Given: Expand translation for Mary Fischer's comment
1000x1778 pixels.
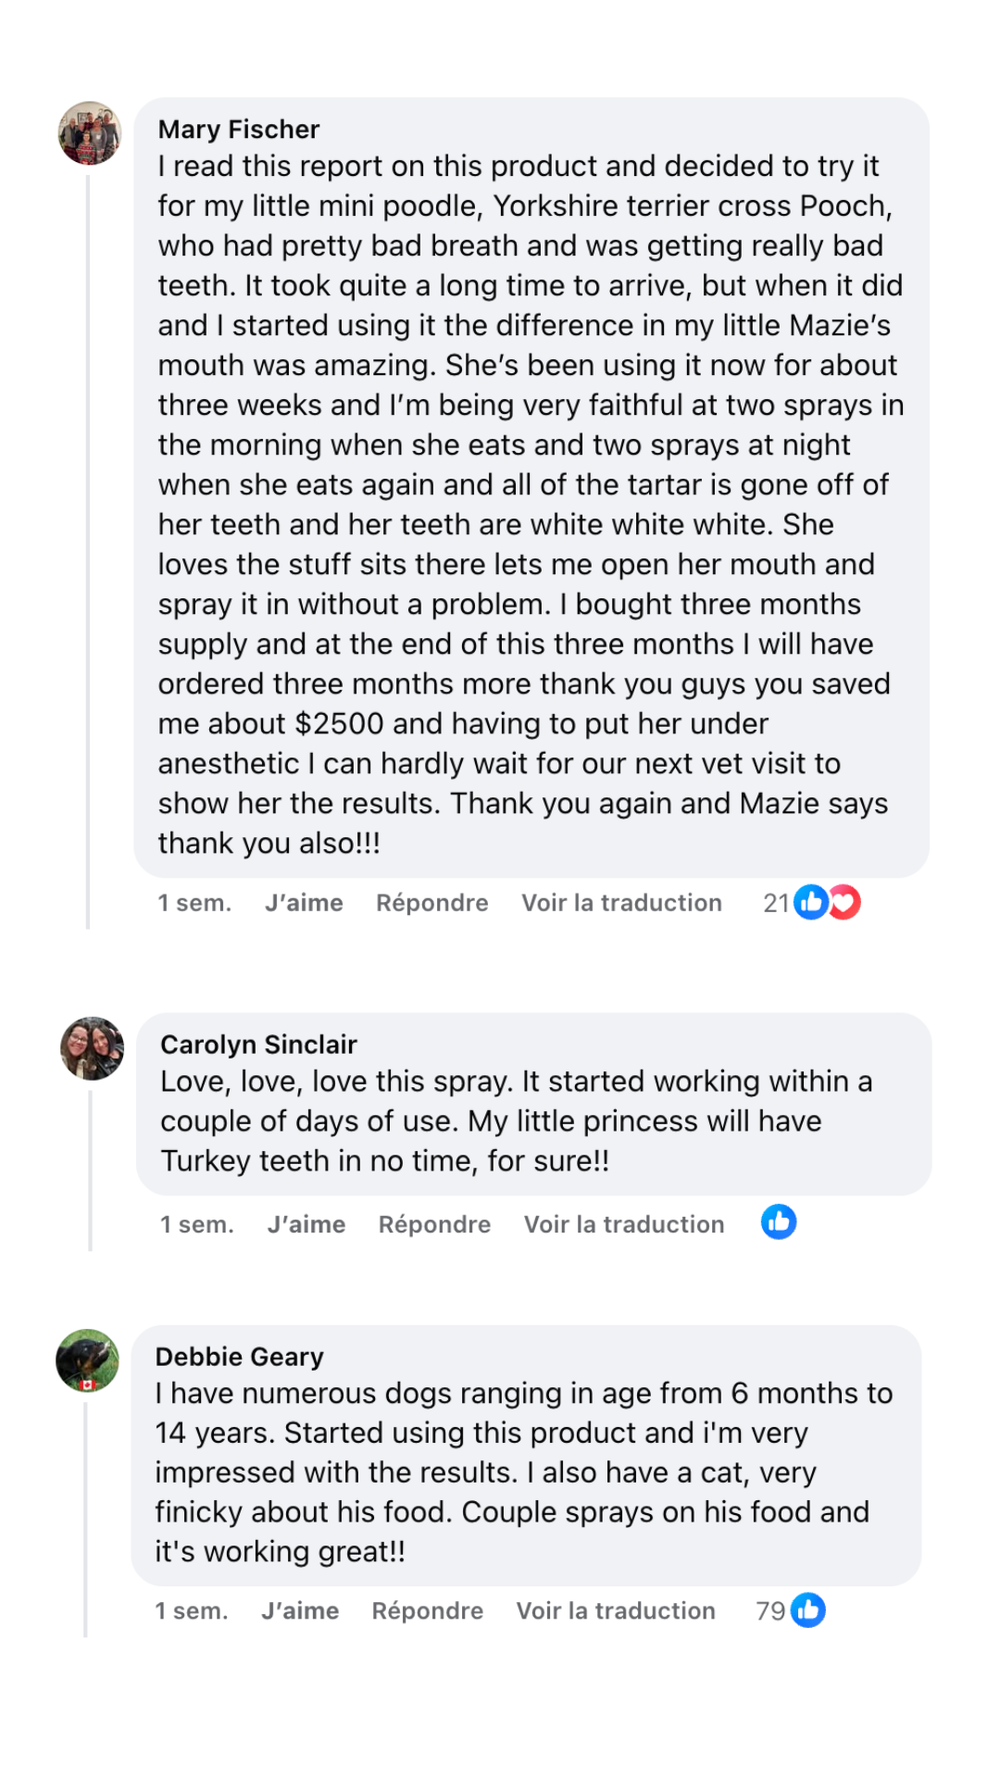Looking at the screenshot, I should click(x=621, y=903).
